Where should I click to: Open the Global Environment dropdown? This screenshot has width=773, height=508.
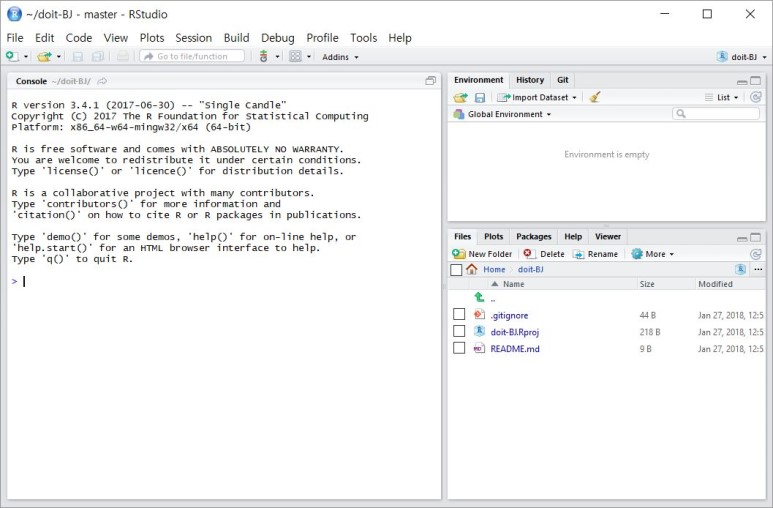point(503,114)
